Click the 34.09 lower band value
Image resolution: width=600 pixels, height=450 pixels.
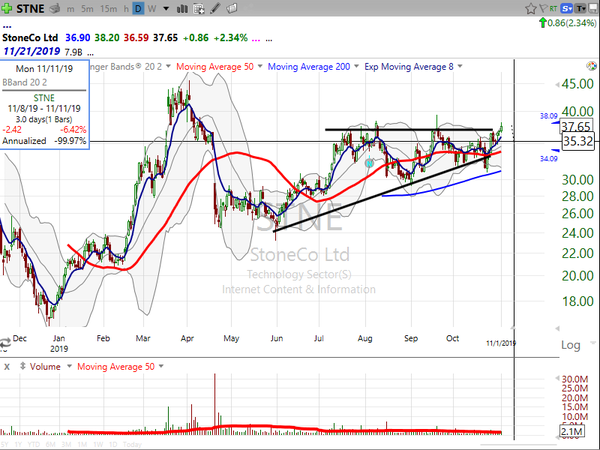[548, 158]
